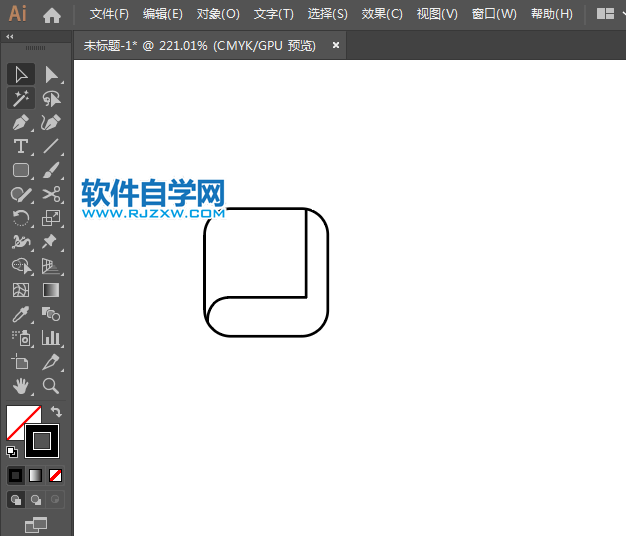
Task: Select the Puppet Warp pin tool
Action: click(51, 242)
